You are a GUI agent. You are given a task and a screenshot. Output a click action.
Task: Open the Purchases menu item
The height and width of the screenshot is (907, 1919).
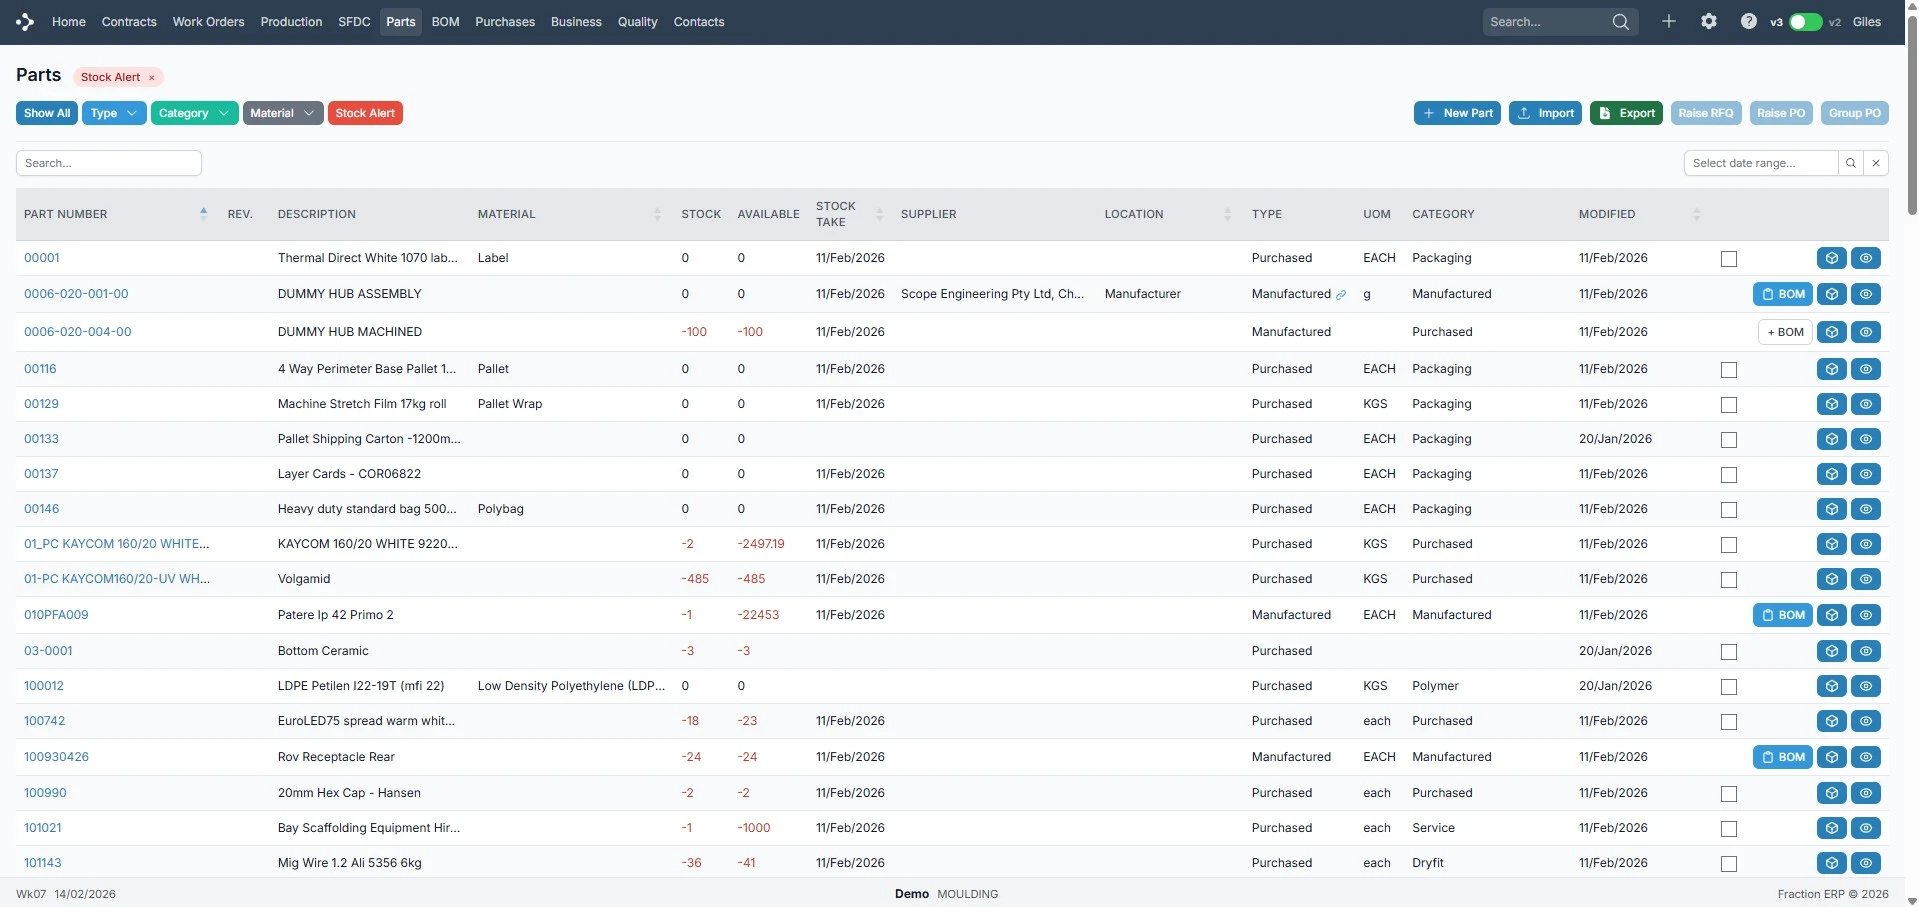(504, 22)
